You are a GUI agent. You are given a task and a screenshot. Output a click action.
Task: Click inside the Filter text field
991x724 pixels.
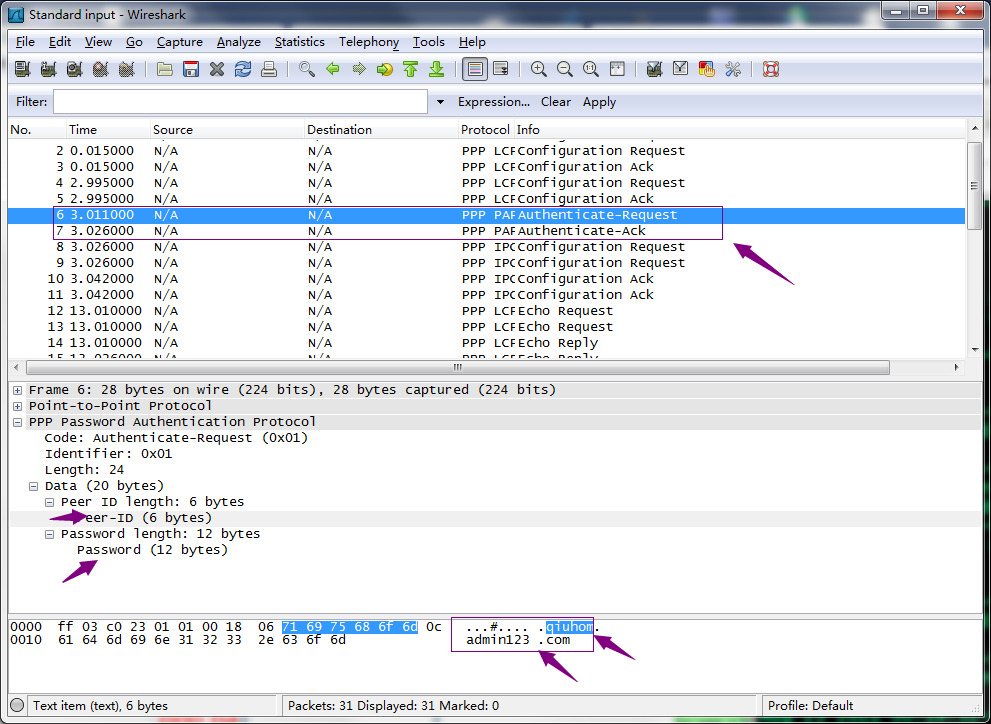[x=240, y=102]
